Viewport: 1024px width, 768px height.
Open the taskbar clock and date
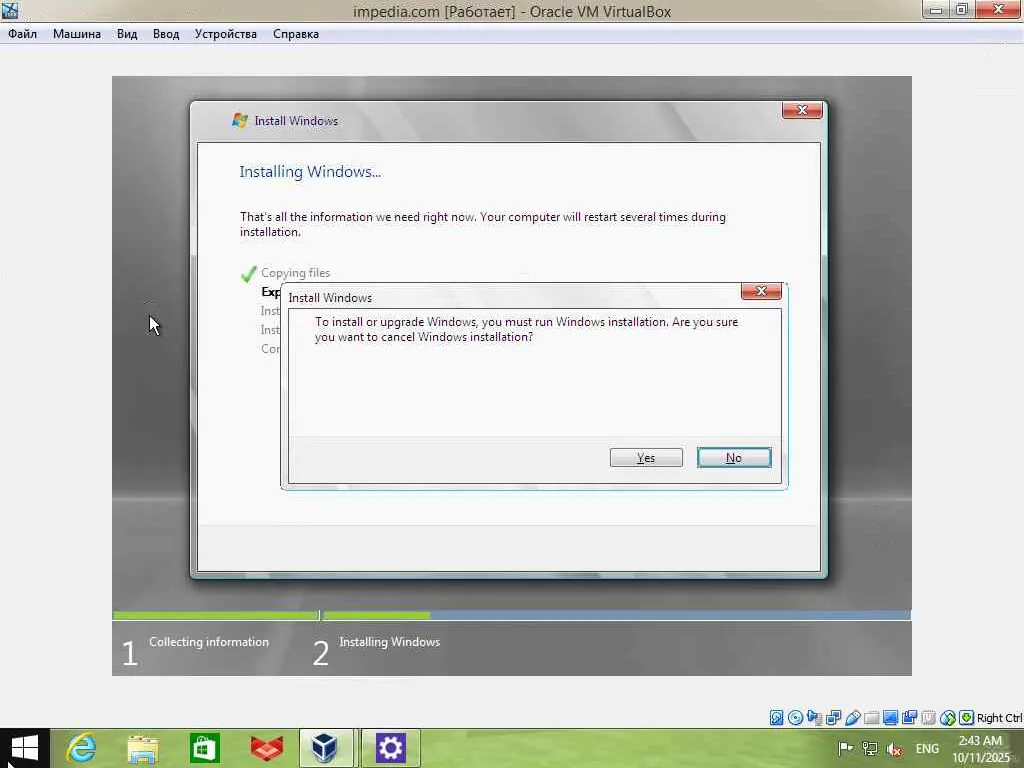click(980, 749)
